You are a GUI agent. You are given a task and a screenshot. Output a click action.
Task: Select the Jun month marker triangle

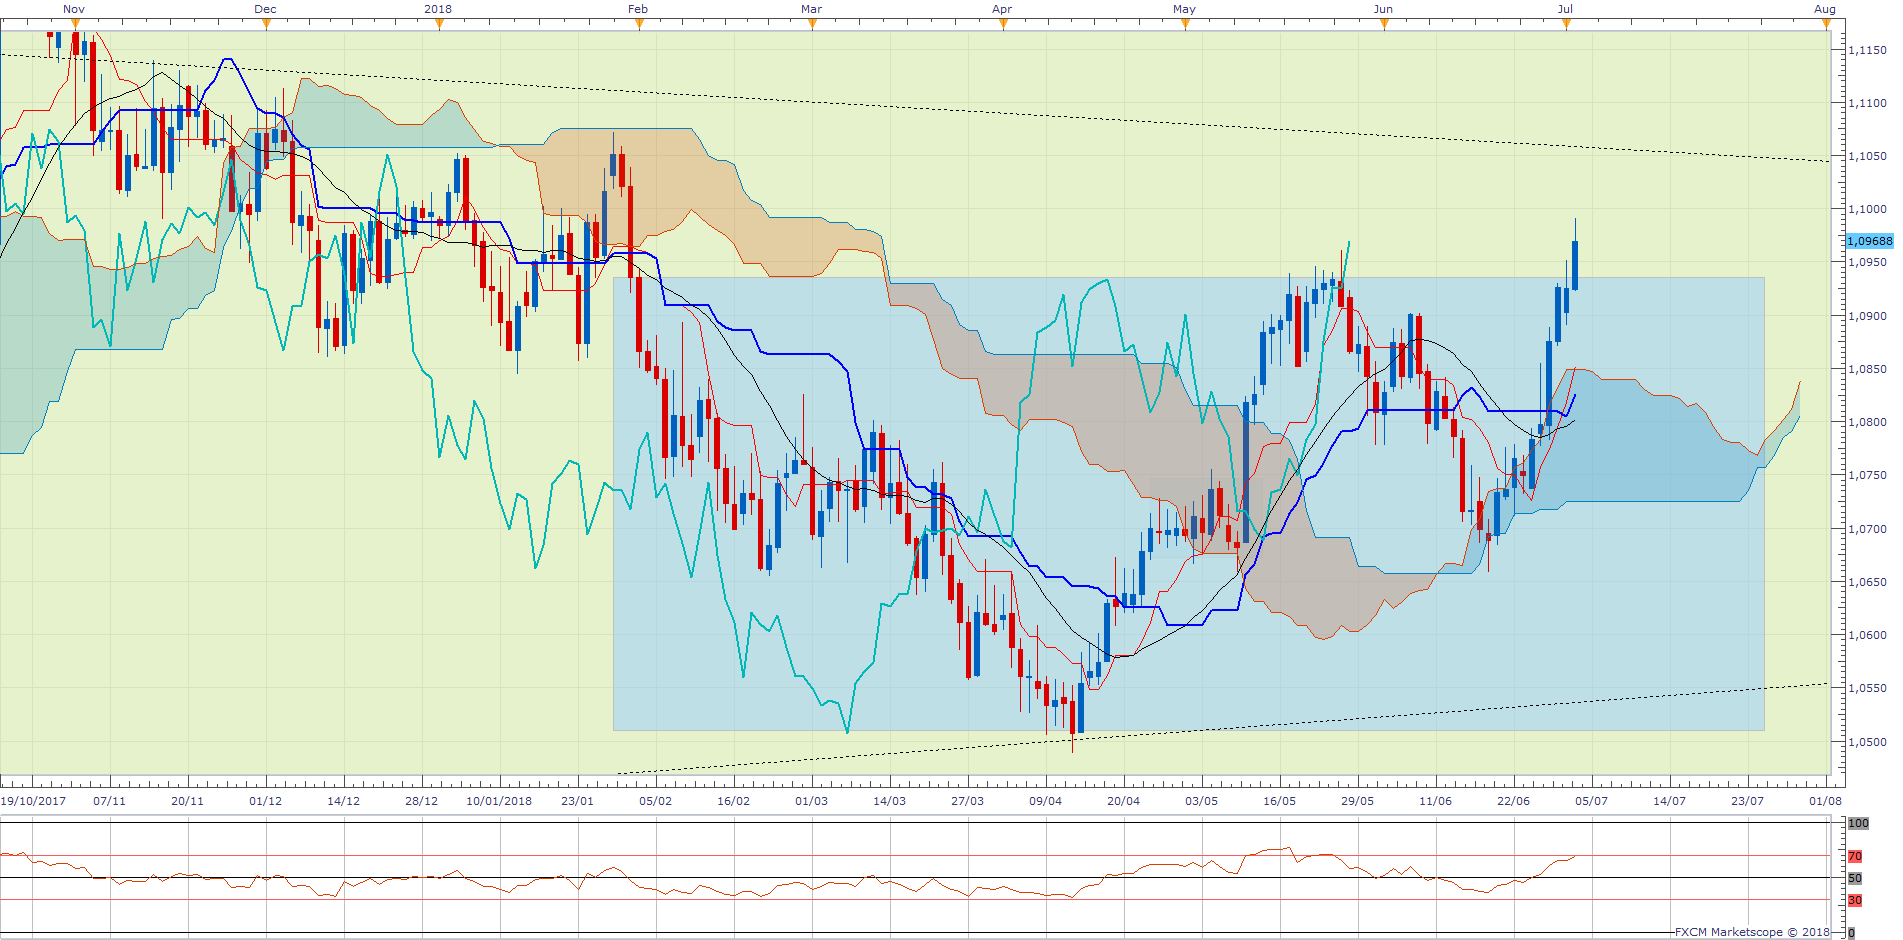click(x=1384, y=24)
